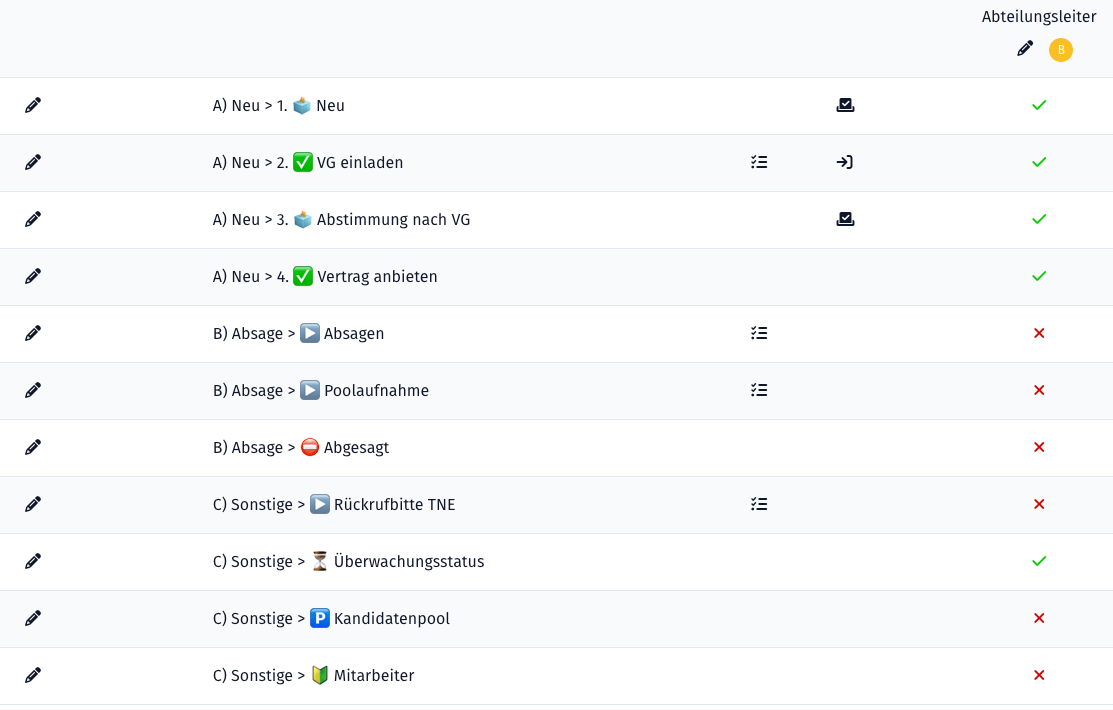
Task: Click checklist icon for 'Poolaufnahme' row
Action: pos(759,390)
